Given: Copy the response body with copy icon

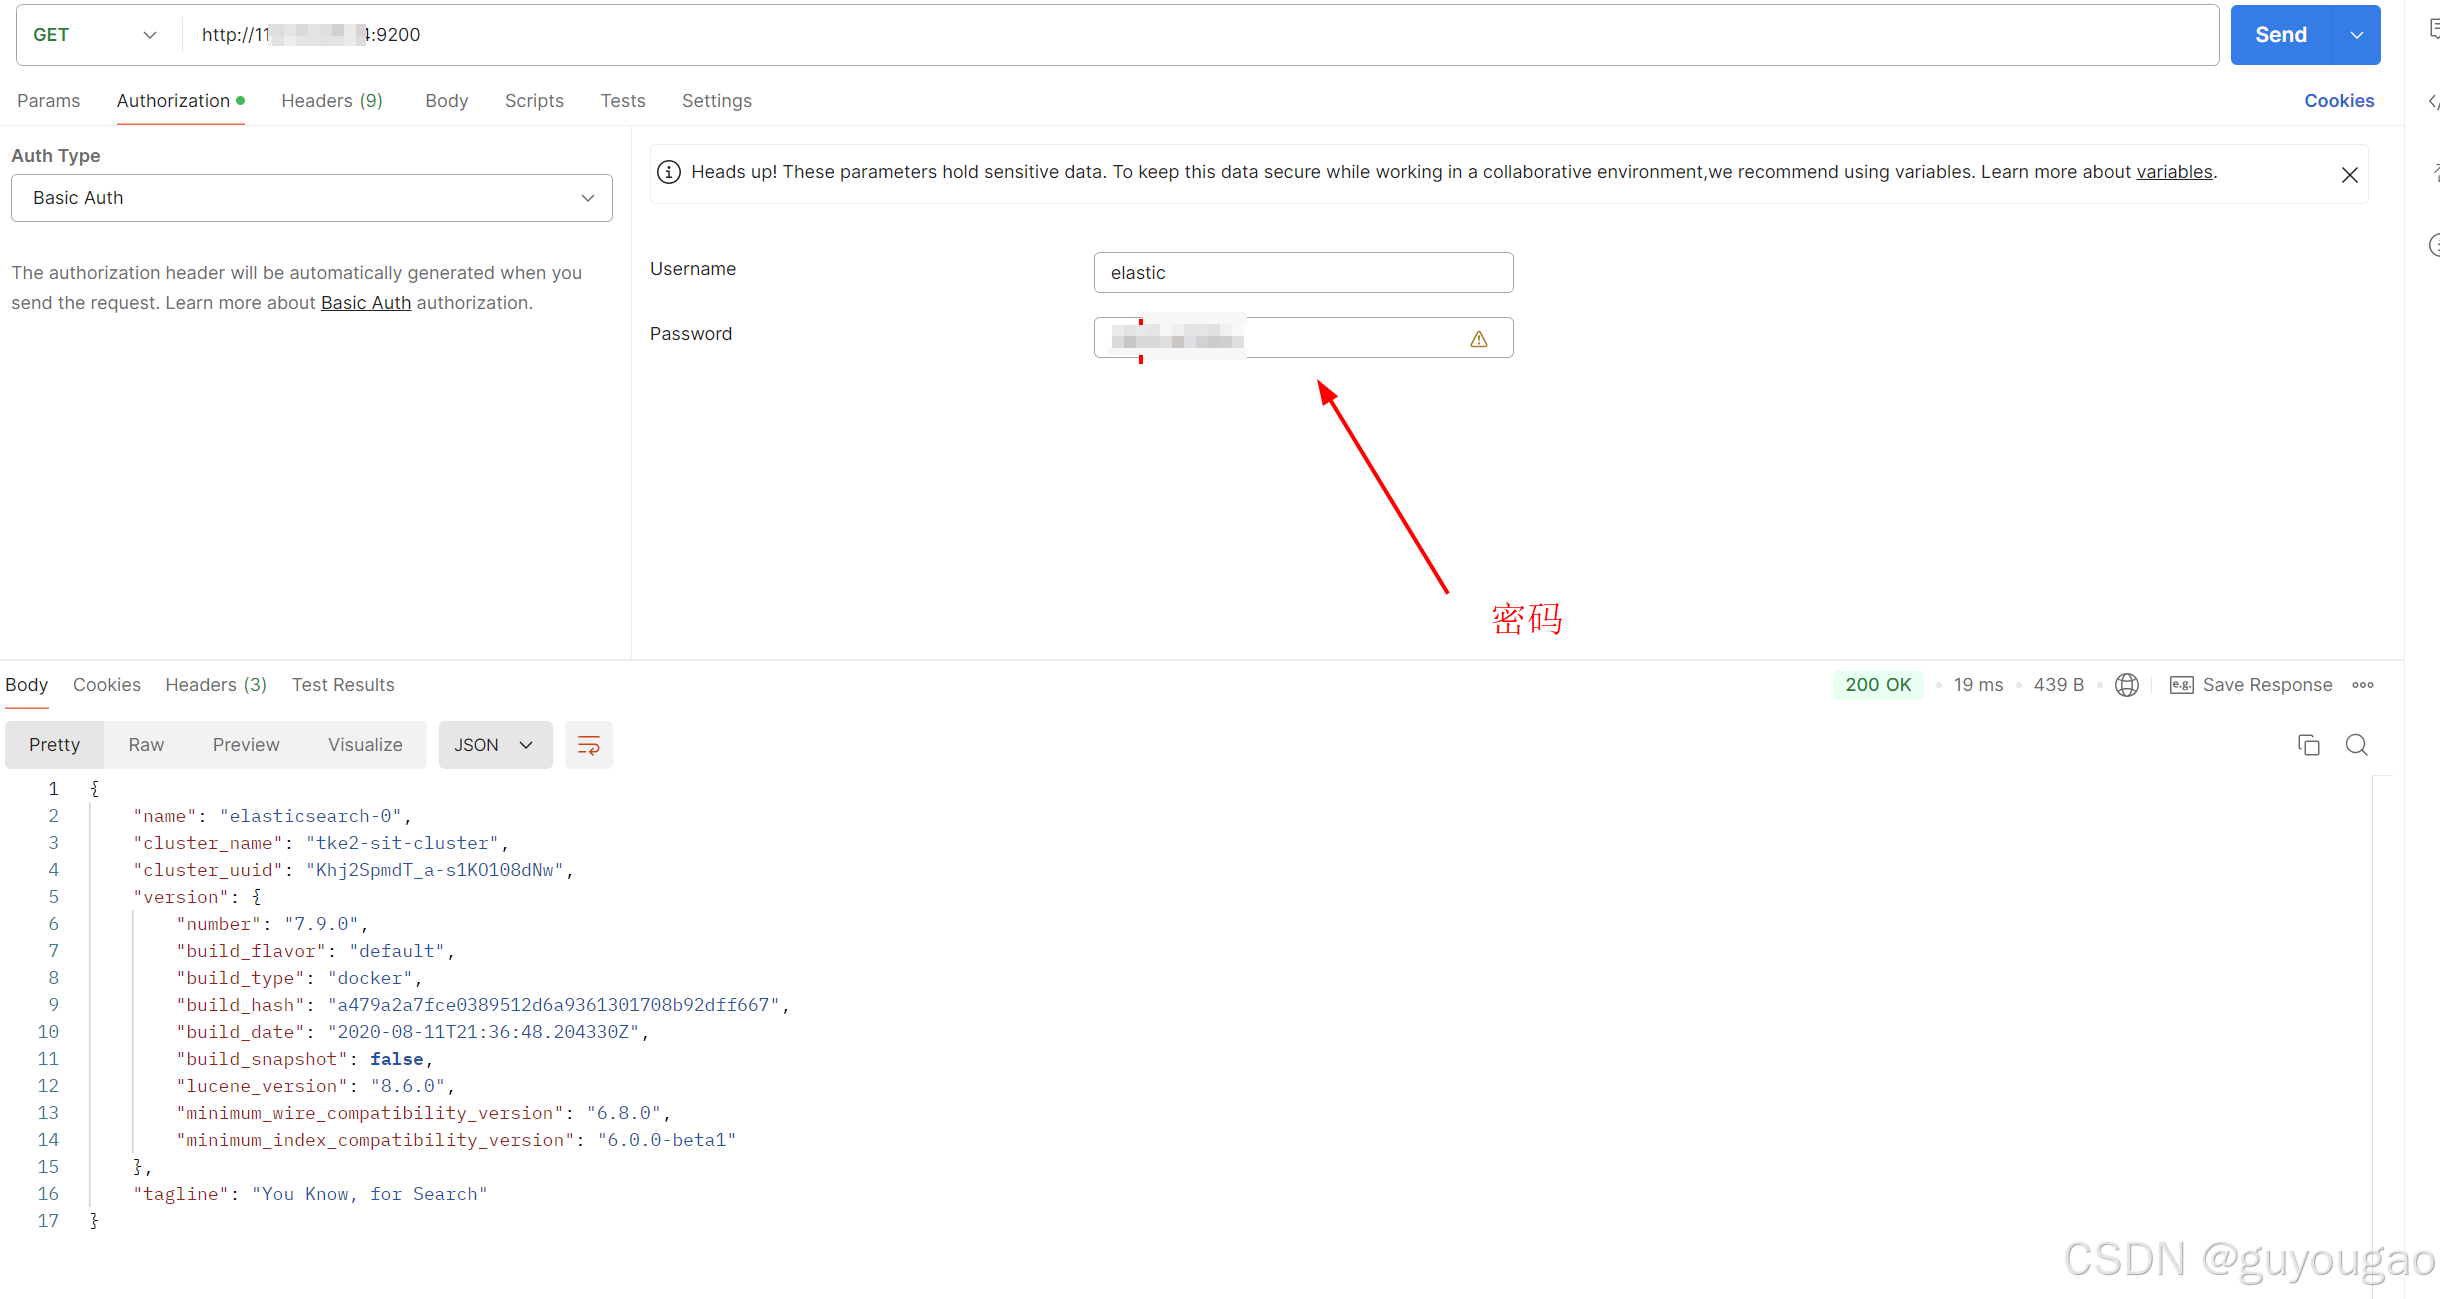Looking at the screenshot, I should click(2308, 745).
